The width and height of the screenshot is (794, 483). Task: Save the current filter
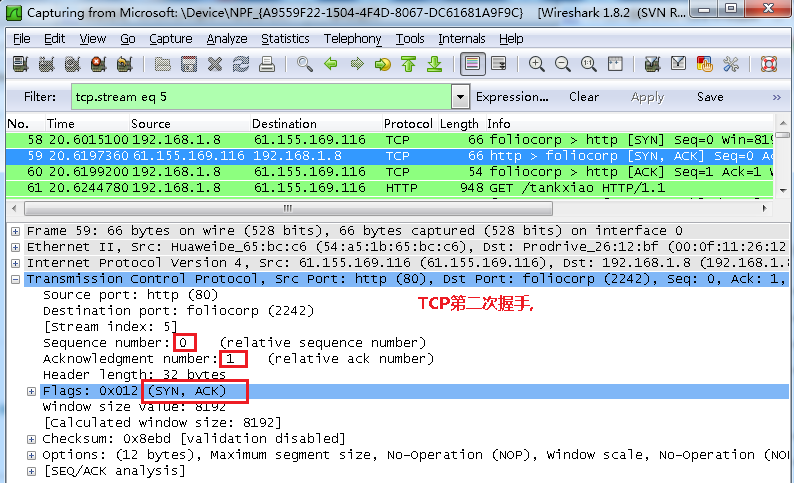(x=710, y=97)
